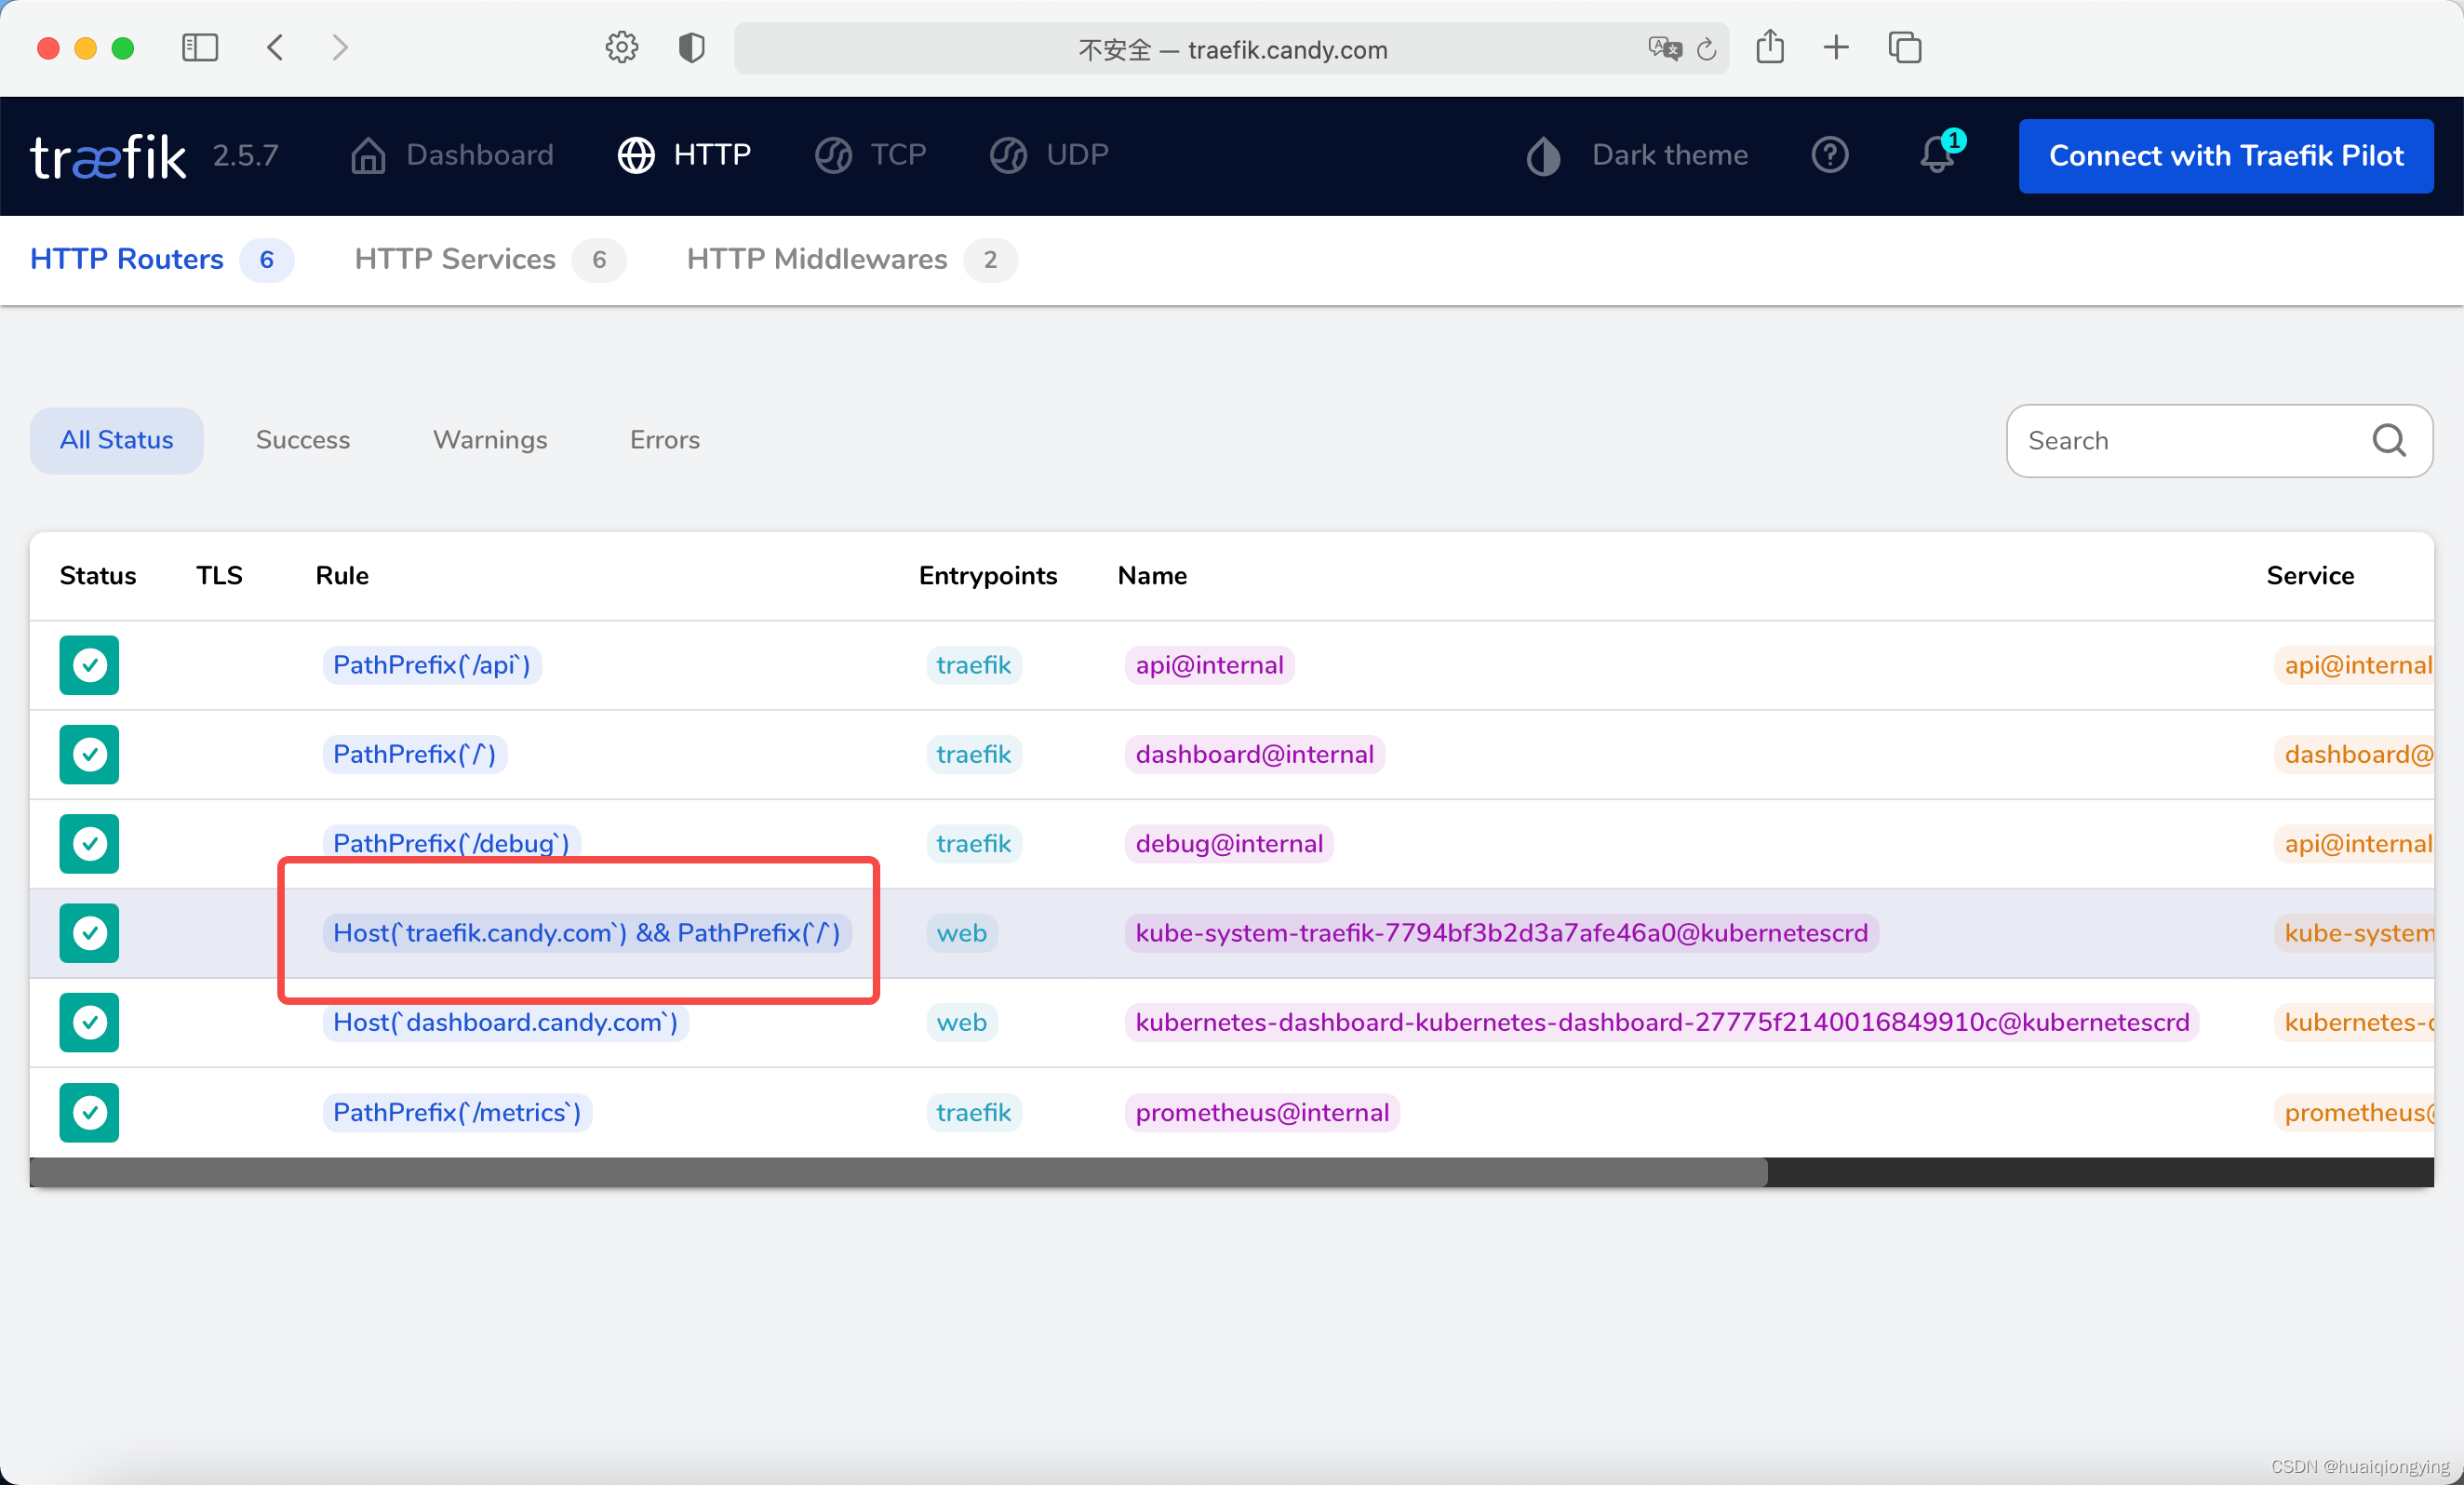Click the api@internal router name
2464x1485 pixels.
[x=1209, y=665]
